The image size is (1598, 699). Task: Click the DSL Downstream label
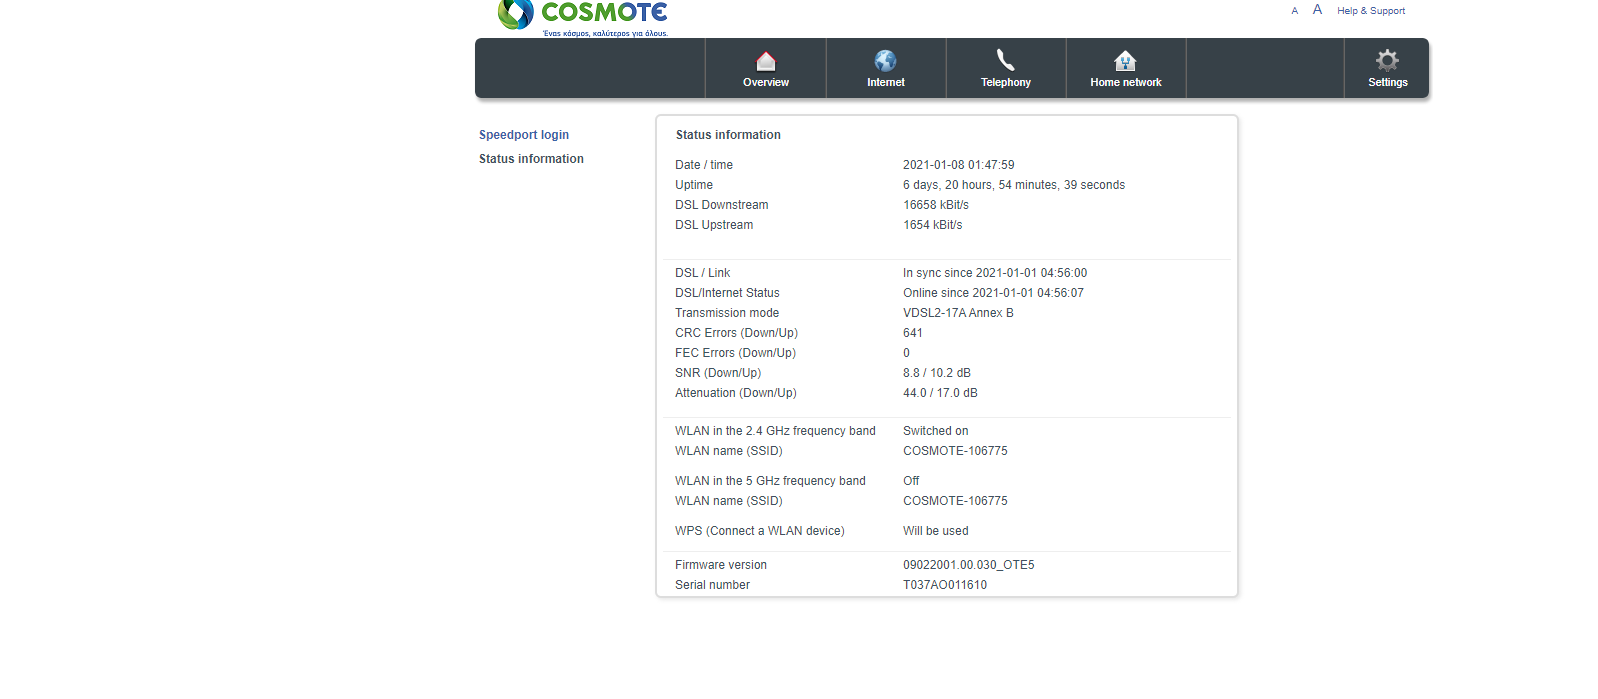coord(722,205)
